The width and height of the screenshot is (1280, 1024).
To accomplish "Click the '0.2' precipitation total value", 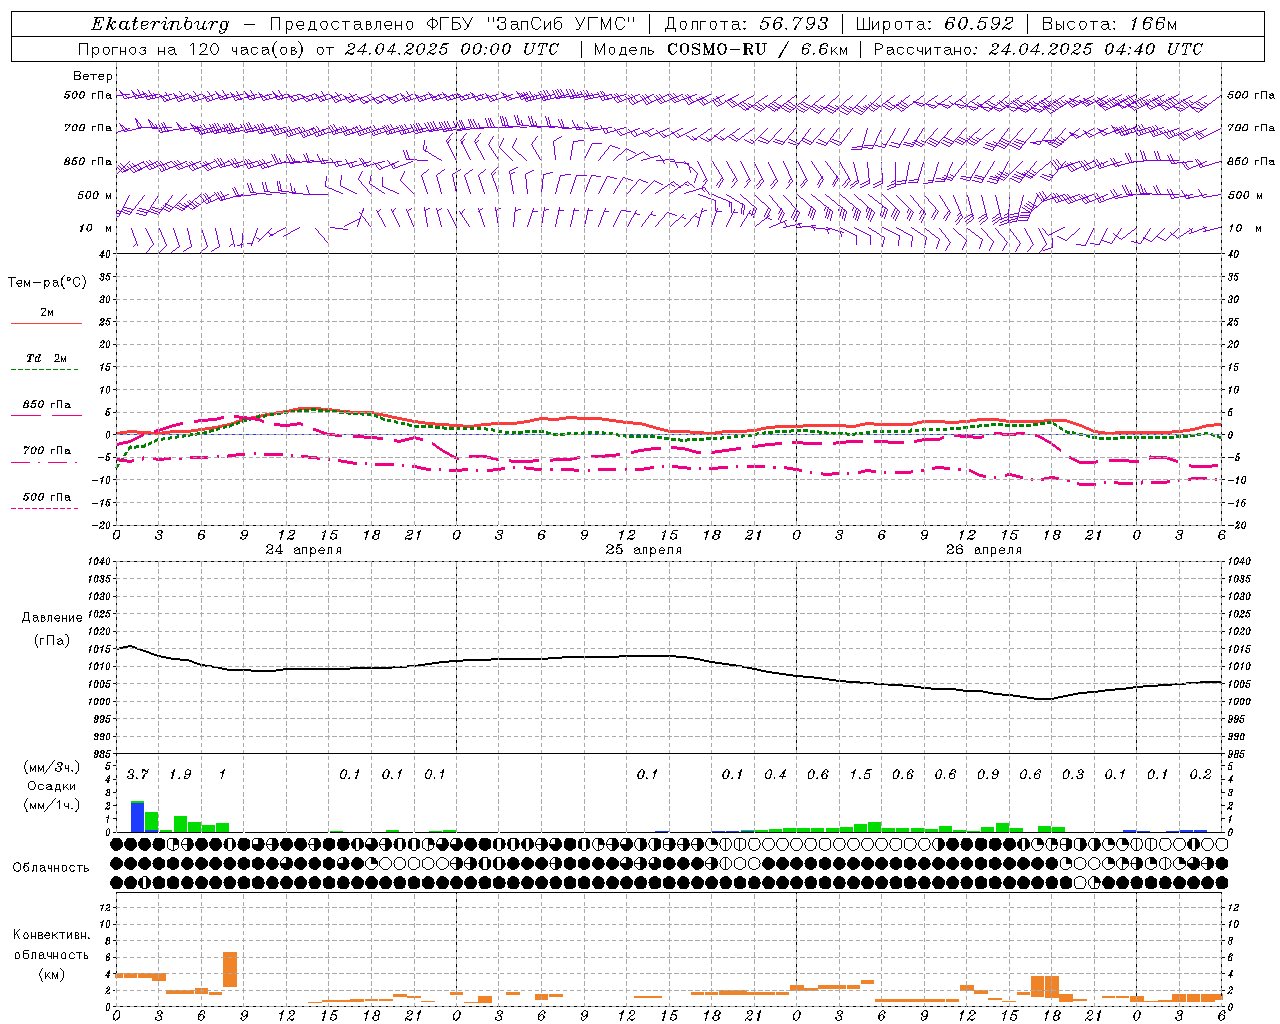I will (1200, 774).
